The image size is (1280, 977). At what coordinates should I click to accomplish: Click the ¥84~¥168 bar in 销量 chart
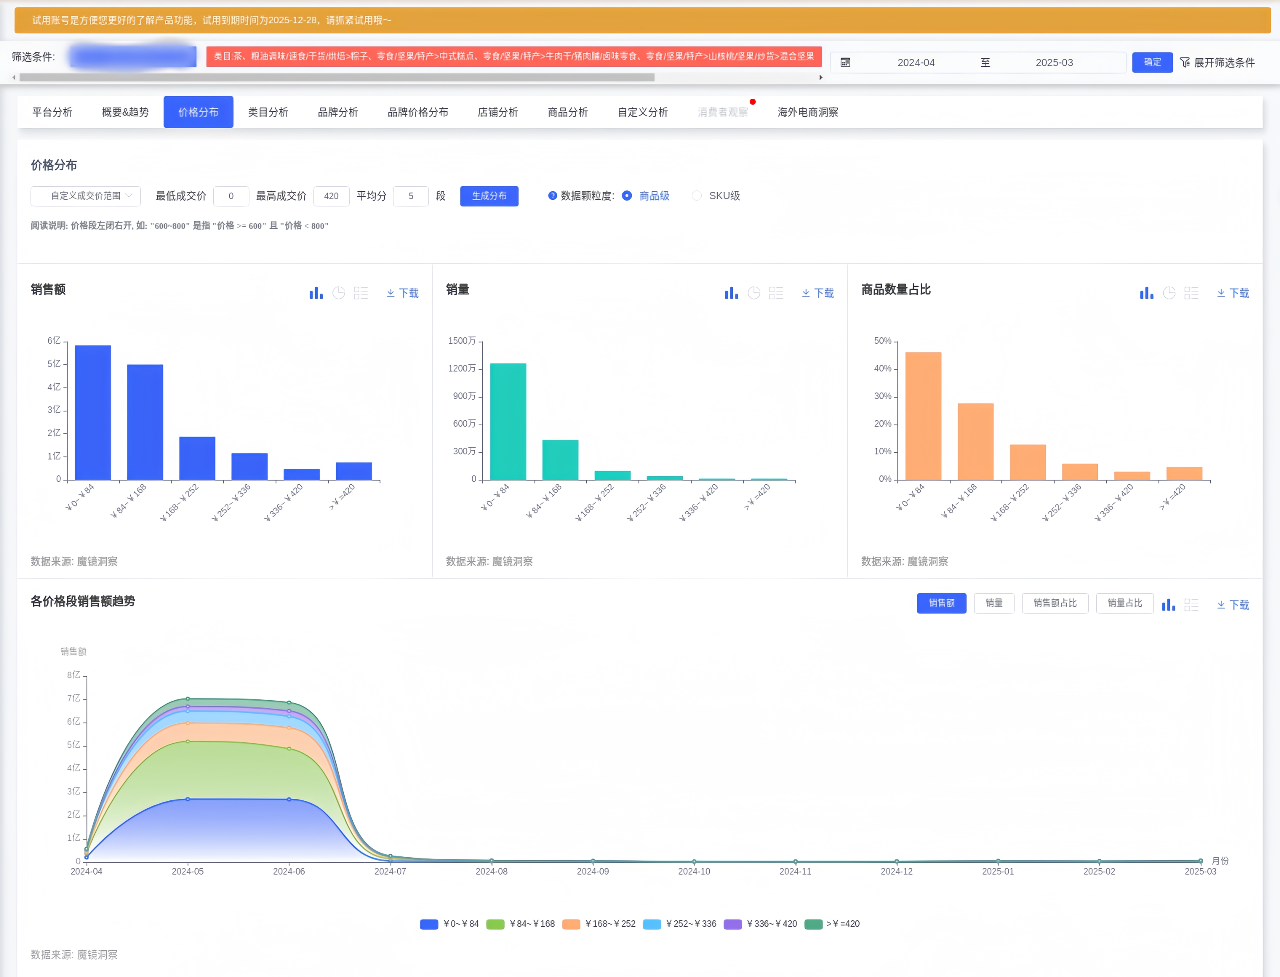click(560, 460)
